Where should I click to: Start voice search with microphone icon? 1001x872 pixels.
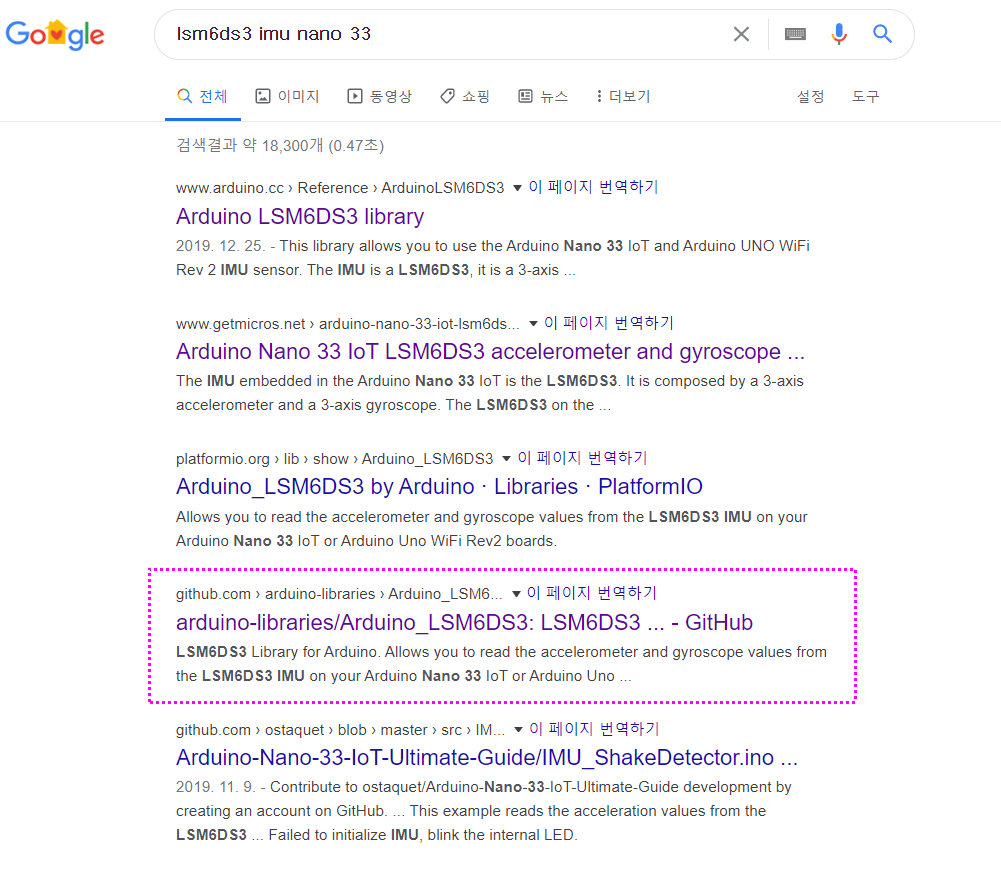click(839, 34)
